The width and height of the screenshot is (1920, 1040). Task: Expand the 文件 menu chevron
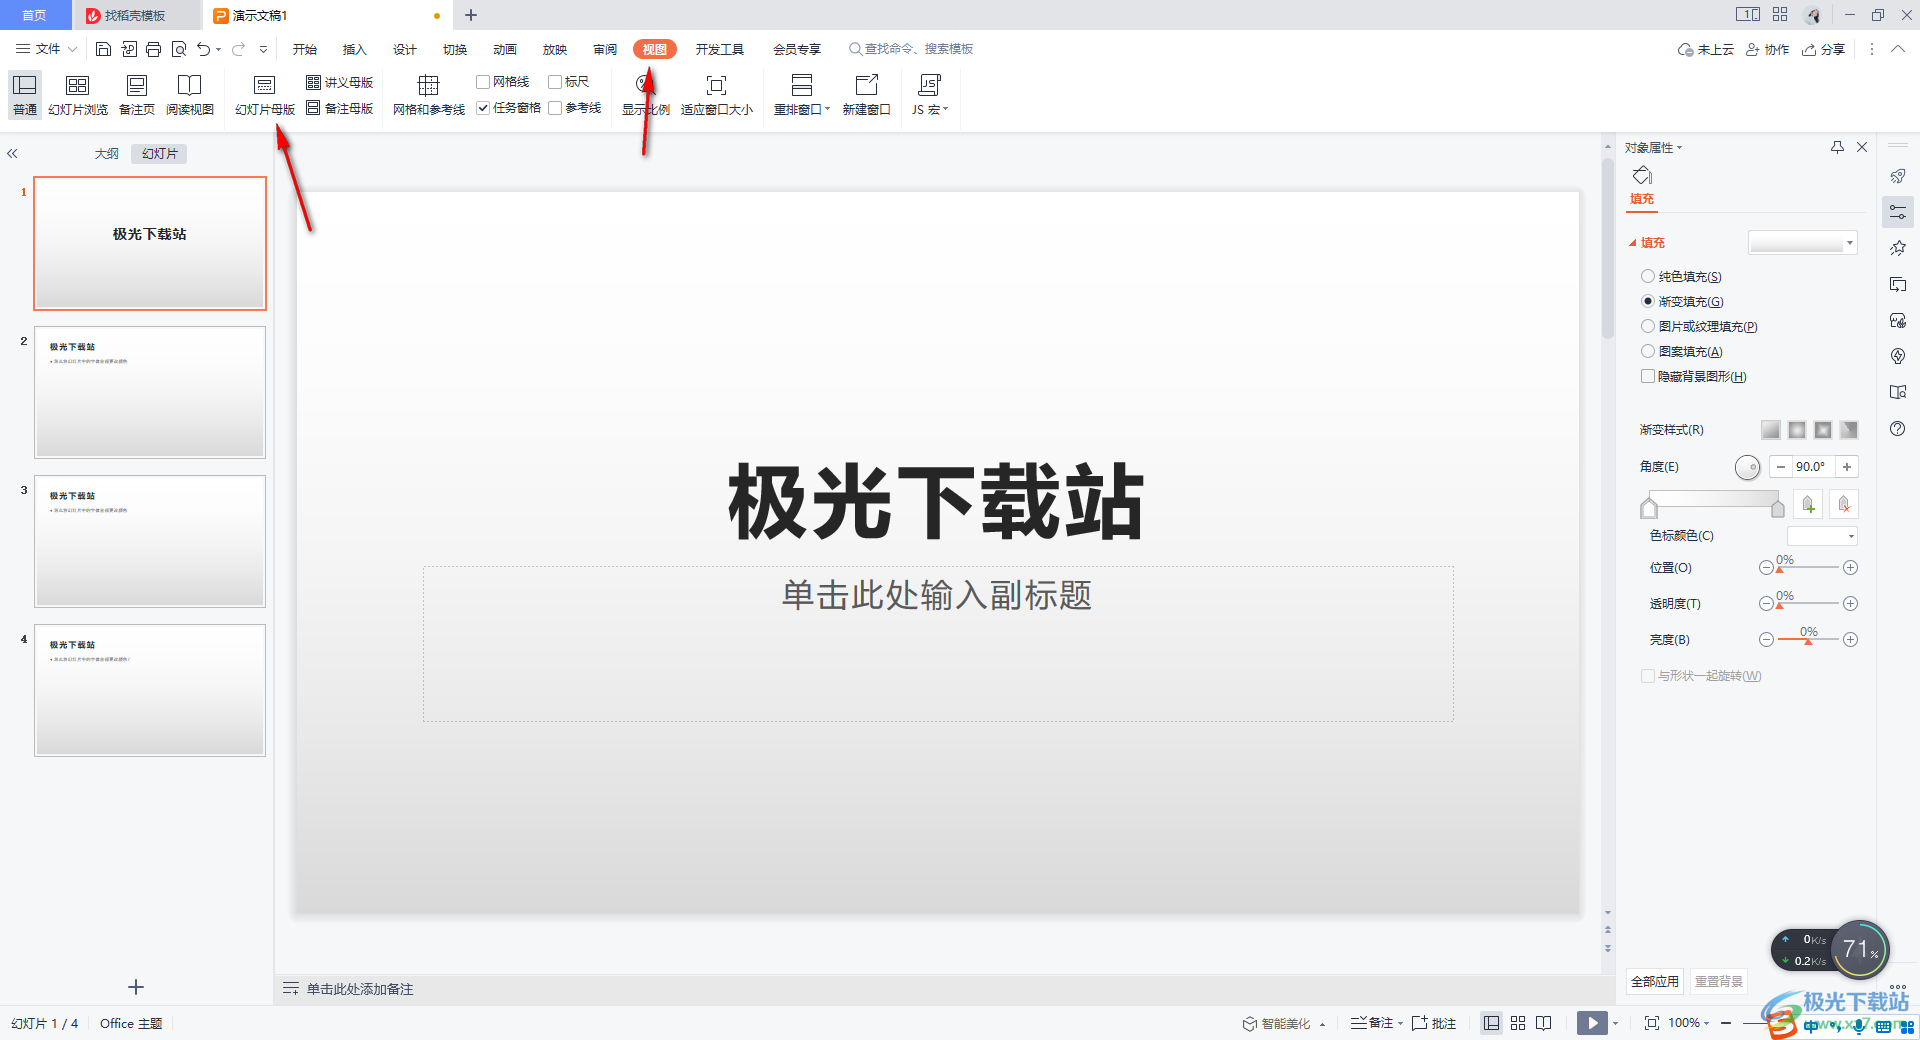click(x=73, y=49)
